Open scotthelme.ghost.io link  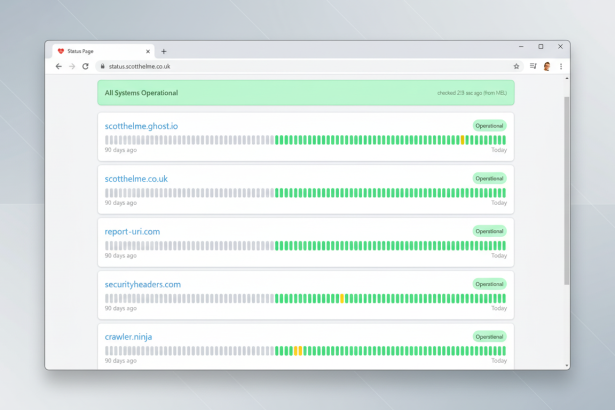141,126
